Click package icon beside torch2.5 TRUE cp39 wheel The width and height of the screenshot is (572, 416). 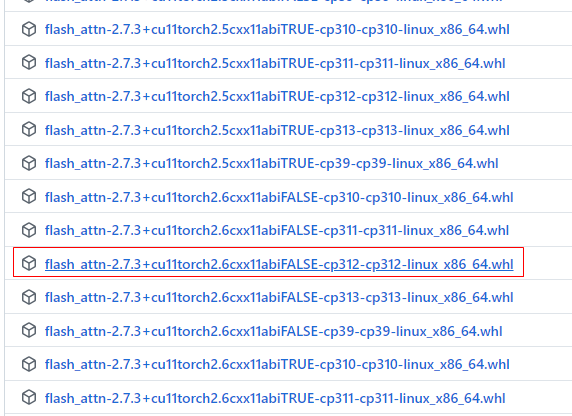[29, 163]
